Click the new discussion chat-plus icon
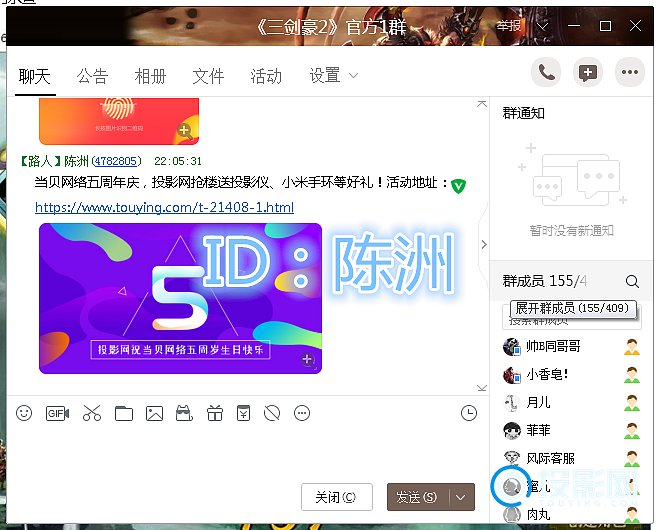 [588, 73]
